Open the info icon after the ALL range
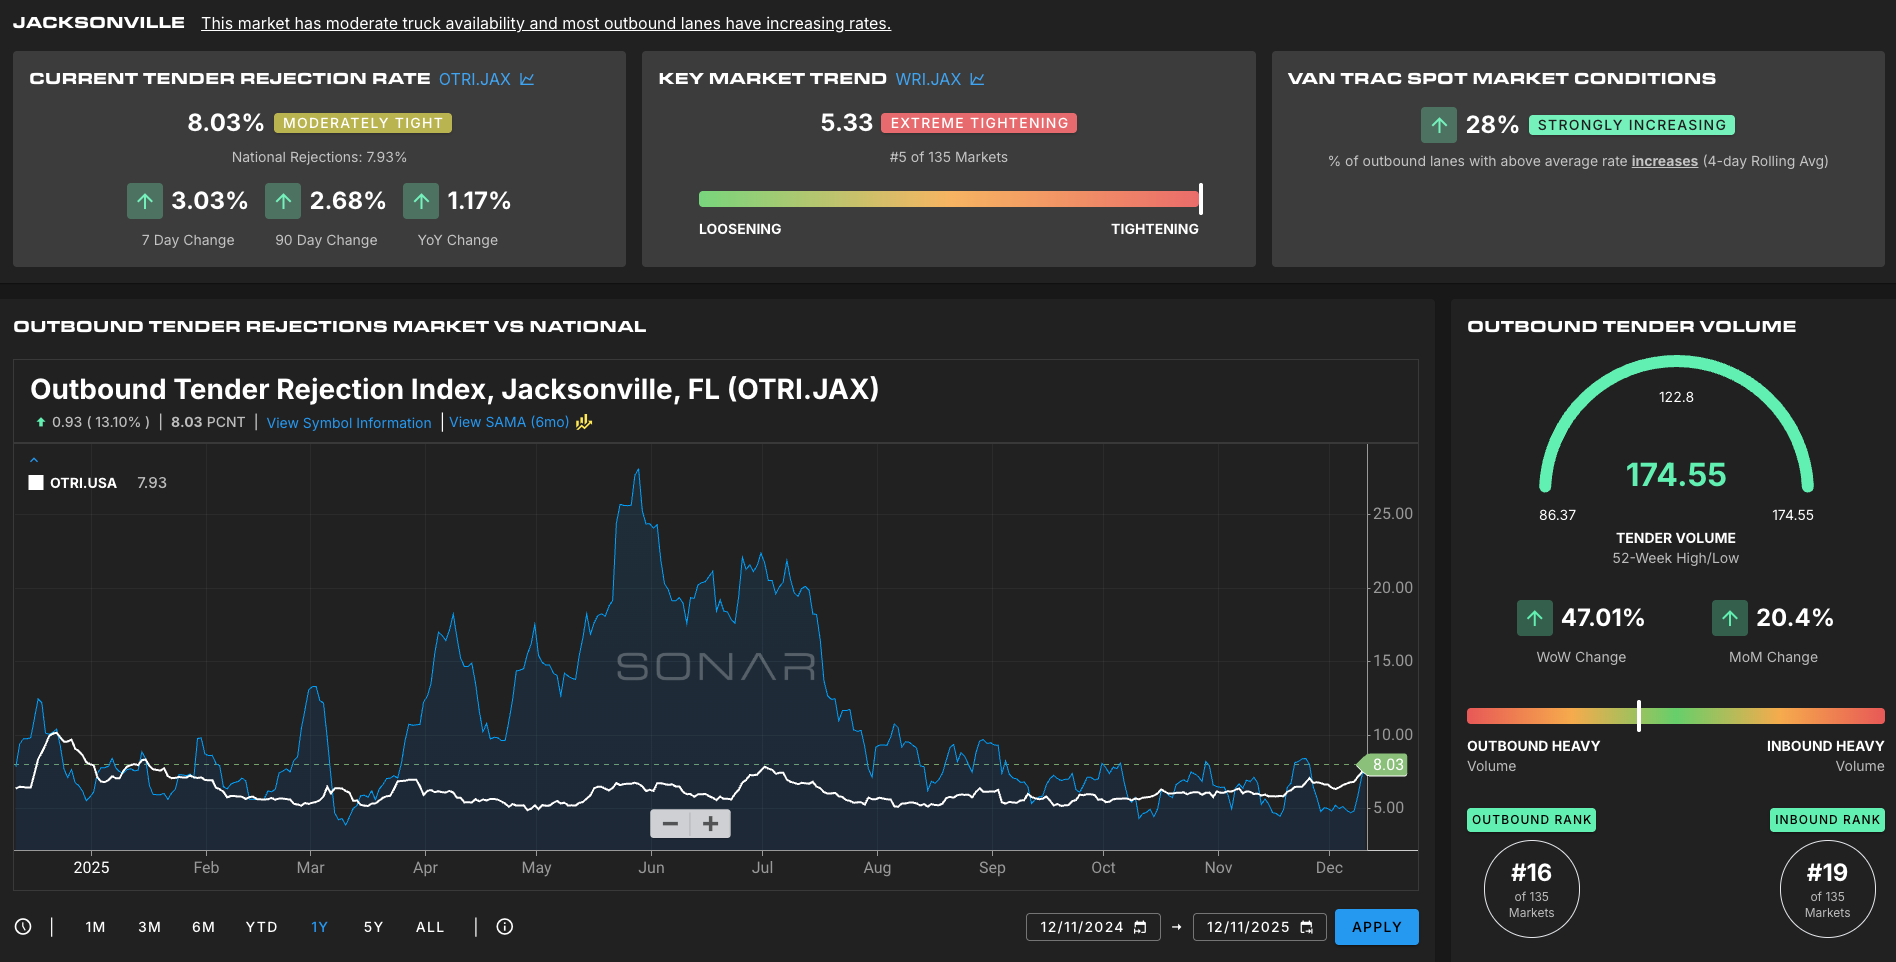The image size is (1896, 962). [x=505, y=927]
